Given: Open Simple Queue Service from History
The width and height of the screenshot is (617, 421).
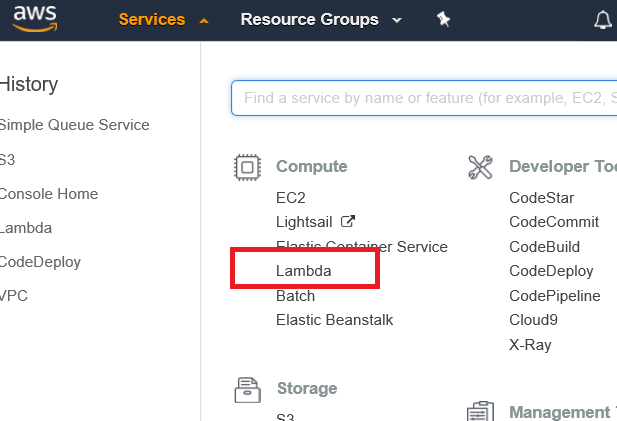Looking at the screenshot, I should point(74,125).
